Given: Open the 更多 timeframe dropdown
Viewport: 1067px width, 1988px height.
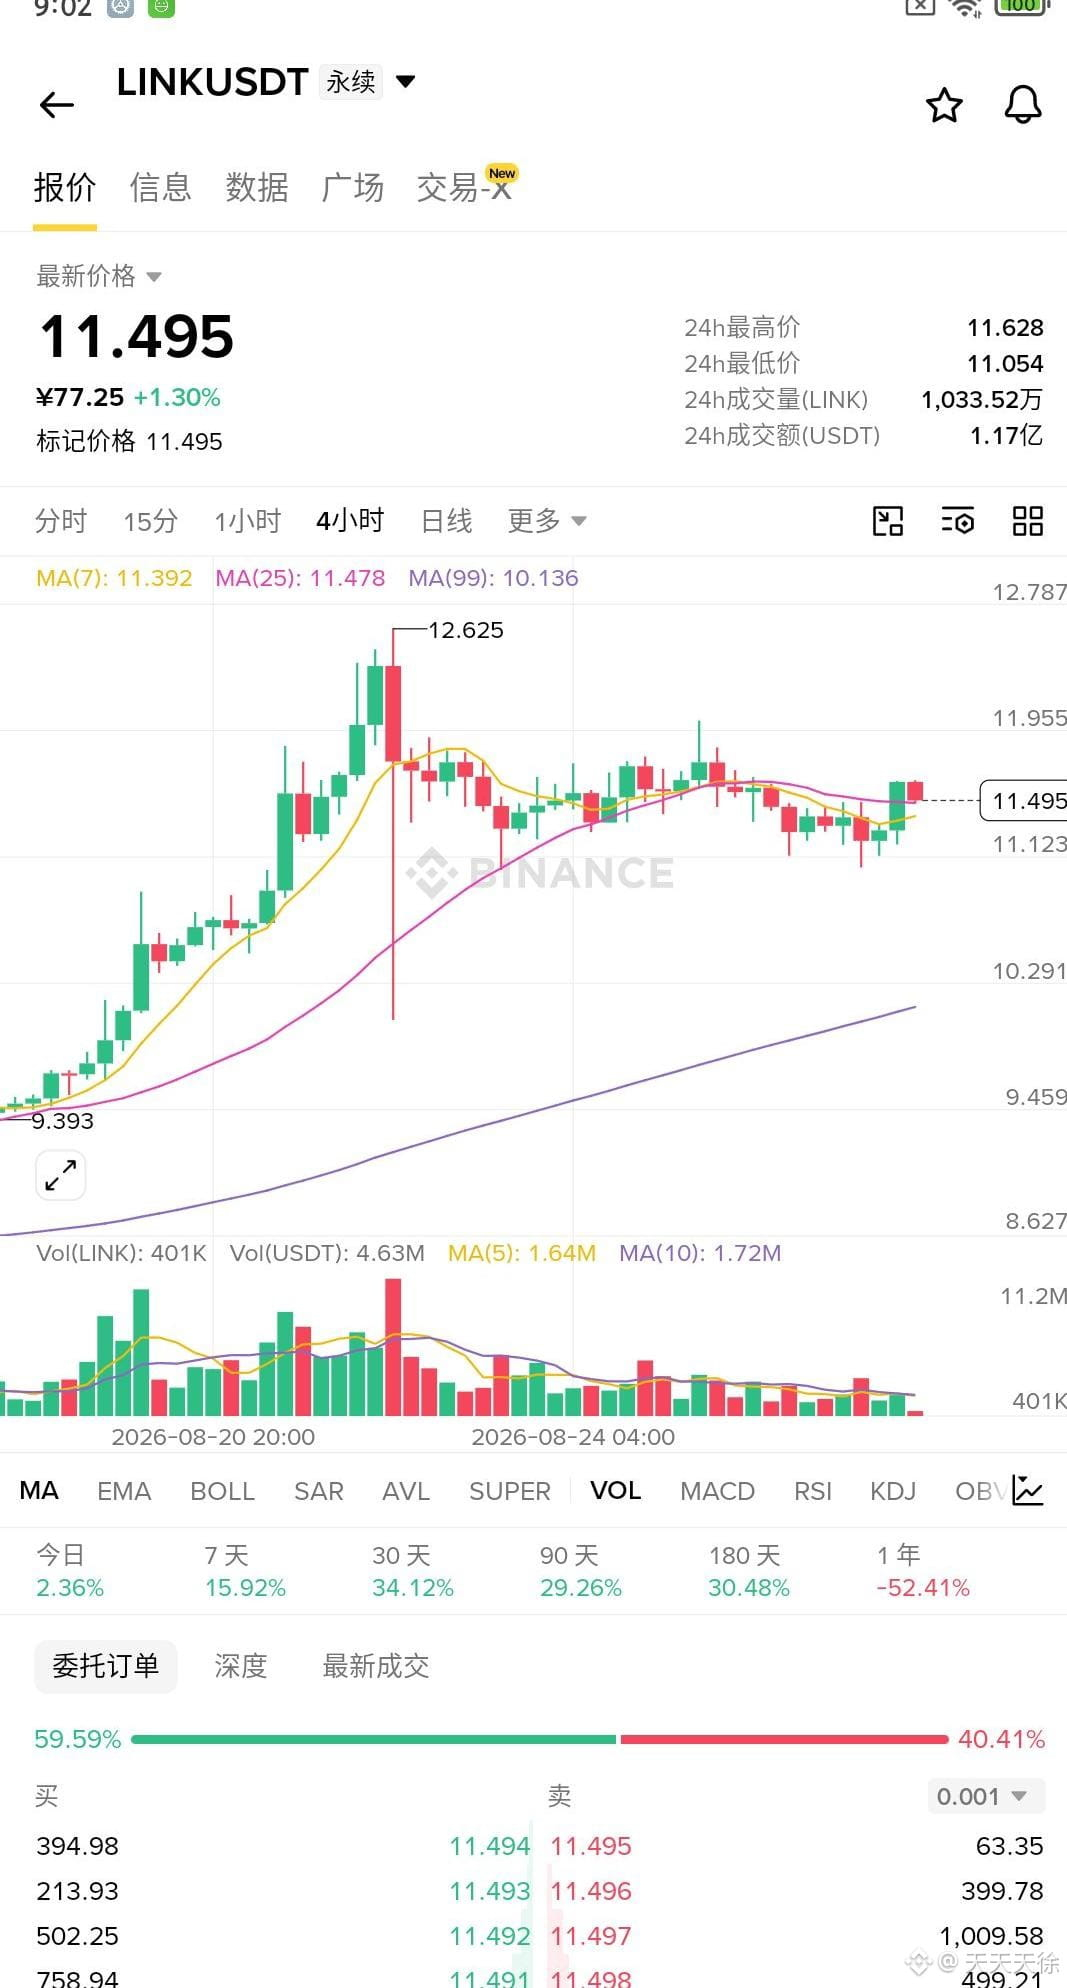Looking at the screenshot, I should coord(546,521).
